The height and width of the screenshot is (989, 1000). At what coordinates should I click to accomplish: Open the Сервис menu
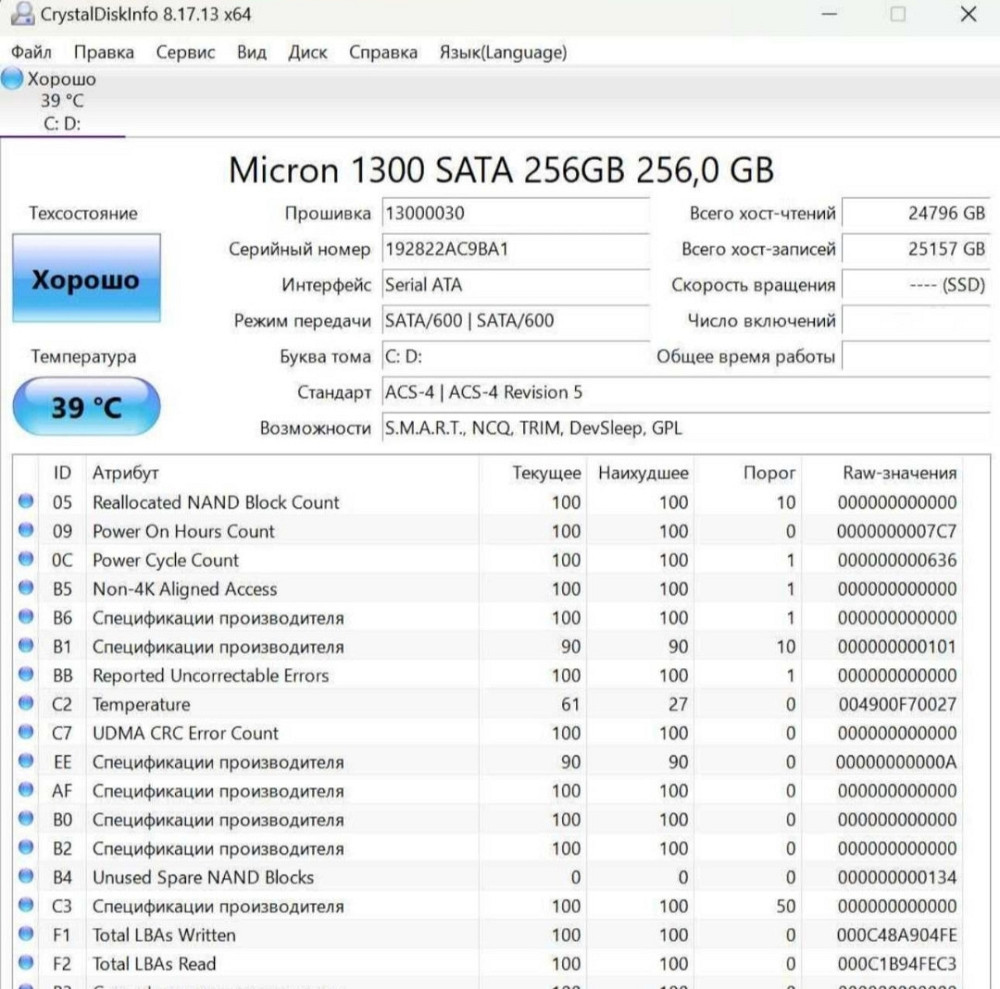point(185,52)
